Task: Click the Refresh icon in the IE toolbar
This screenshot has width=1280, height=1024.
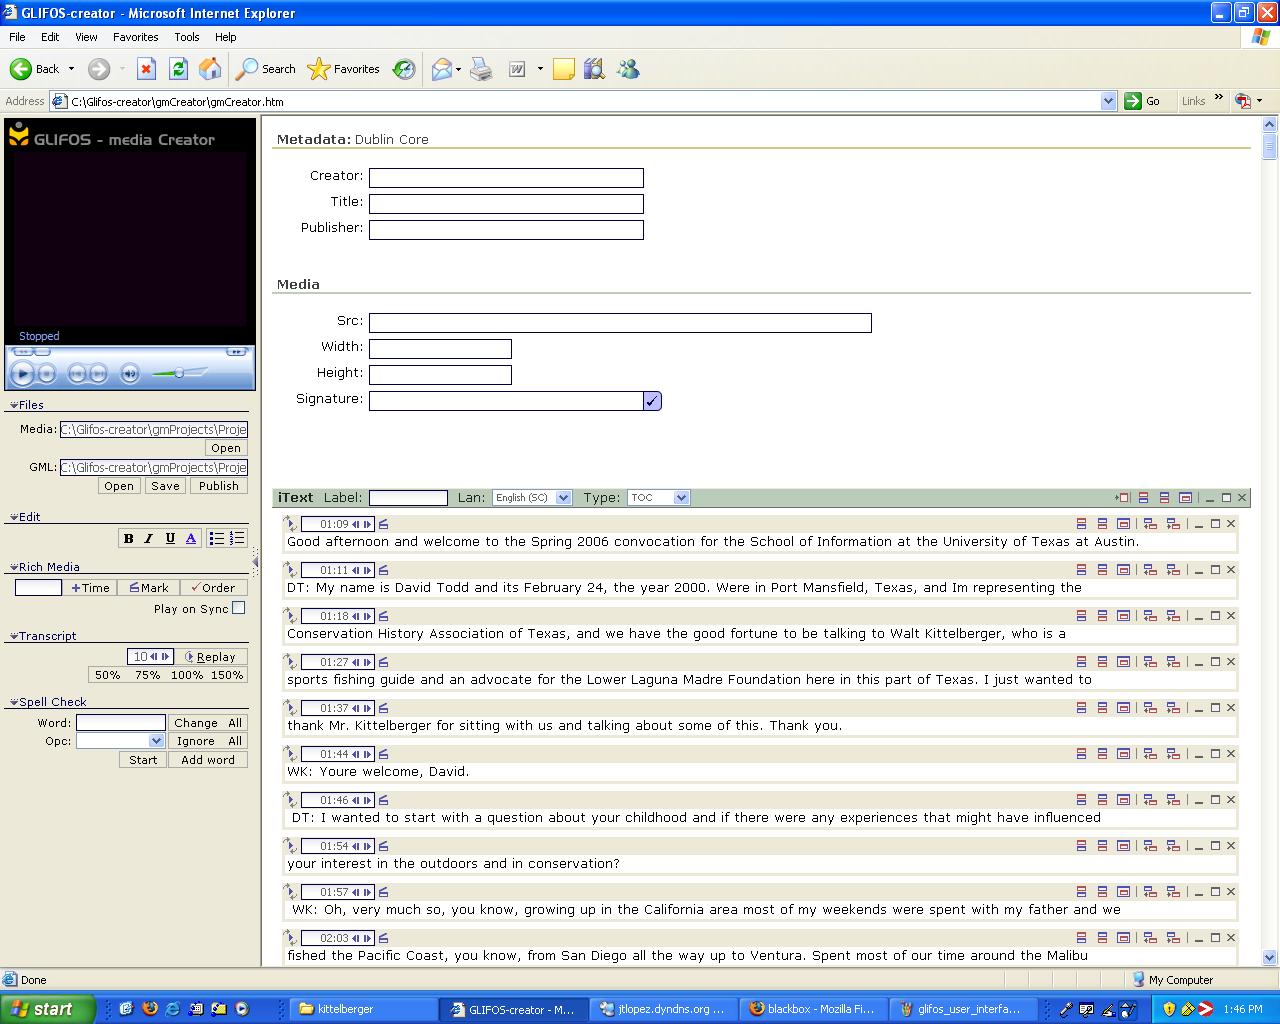Action: coord(178,69)
